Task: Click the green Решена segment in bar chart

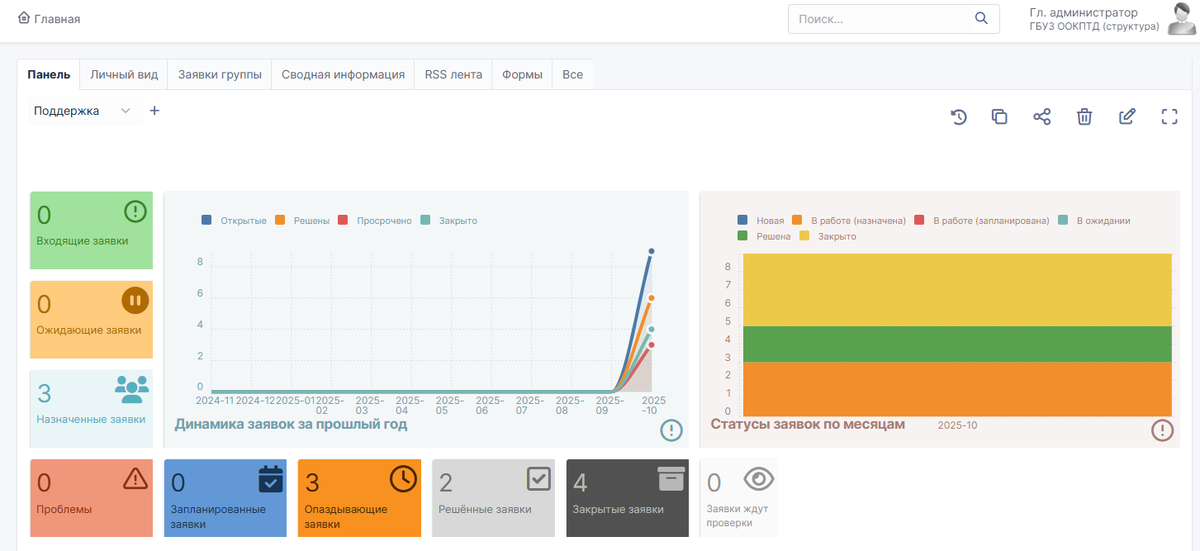Action: pos(955,344)
